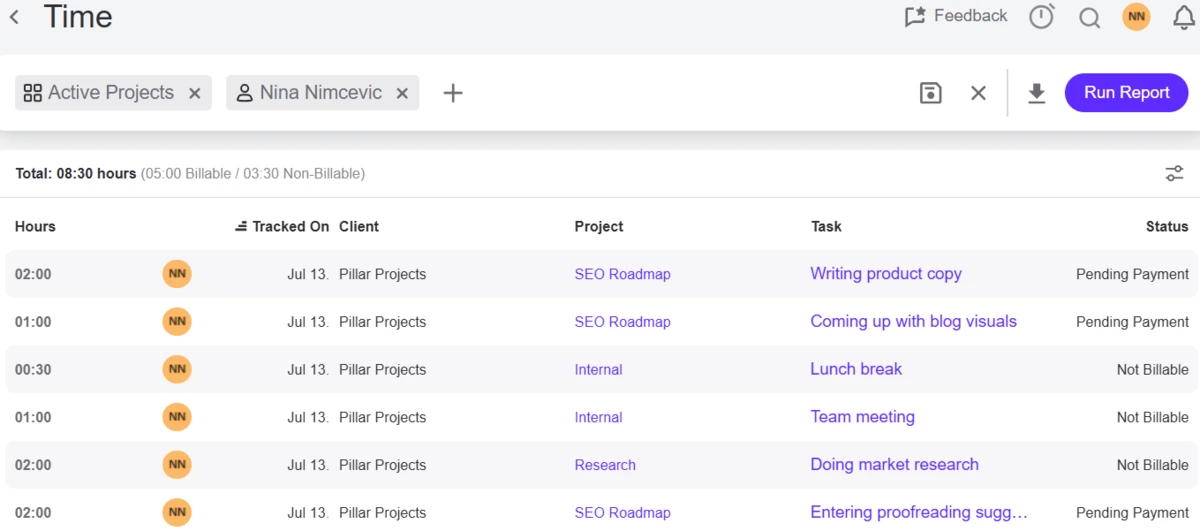Viewport: 1200px width, 531px height.
Task: Click NN avatar in market research row
Action: coord(177,465)
